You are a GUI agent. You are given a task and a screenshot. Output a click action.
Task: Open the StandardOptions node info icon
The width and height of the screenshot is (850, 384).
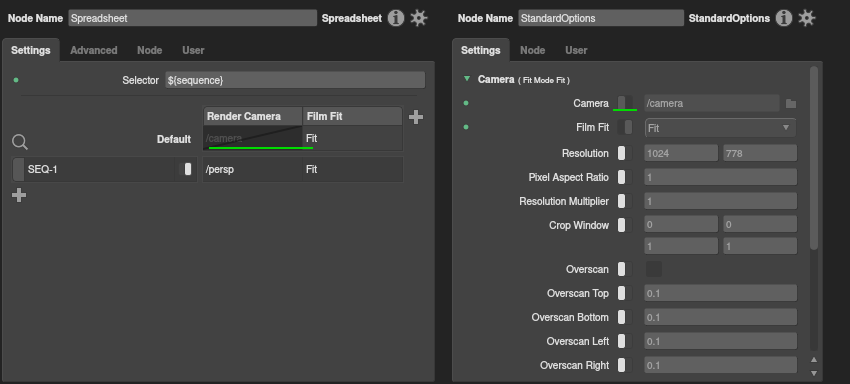[784, 18]
